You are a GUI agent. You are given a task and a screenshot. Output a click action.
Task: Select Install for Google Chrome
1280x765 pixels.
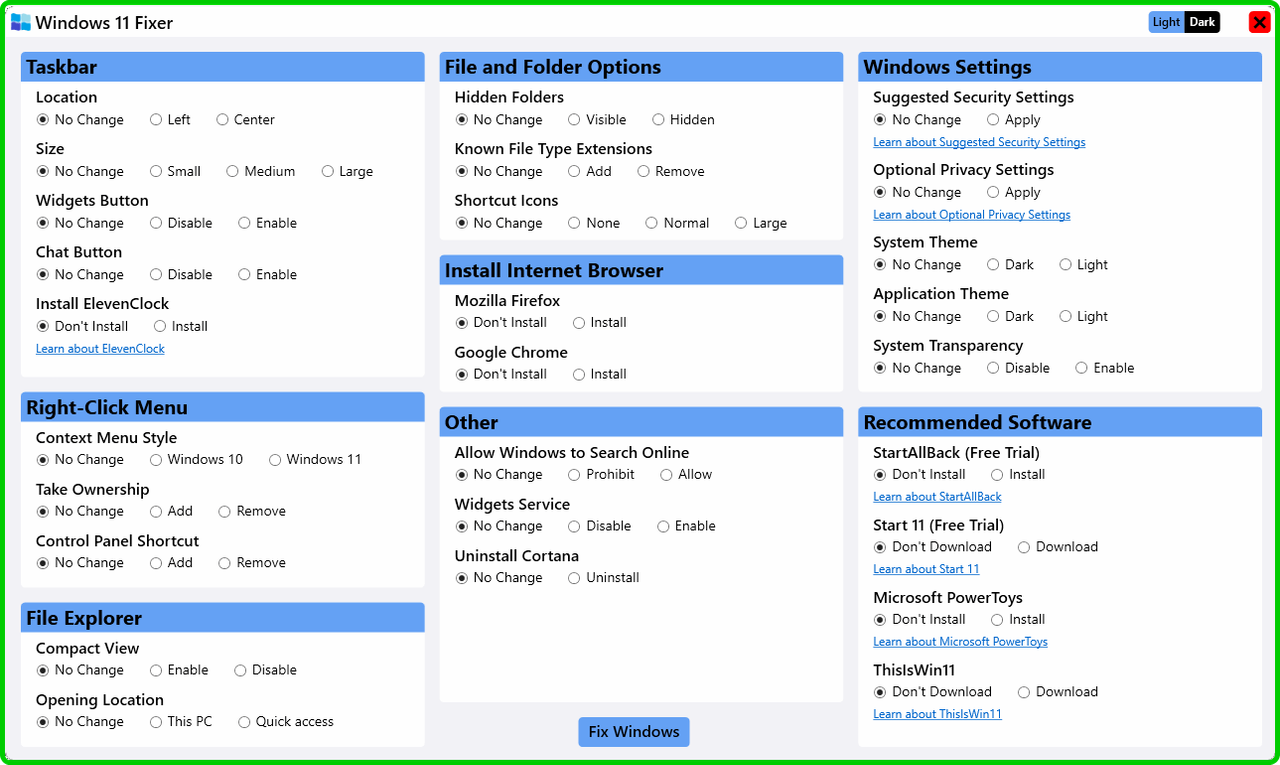[600, 375]
